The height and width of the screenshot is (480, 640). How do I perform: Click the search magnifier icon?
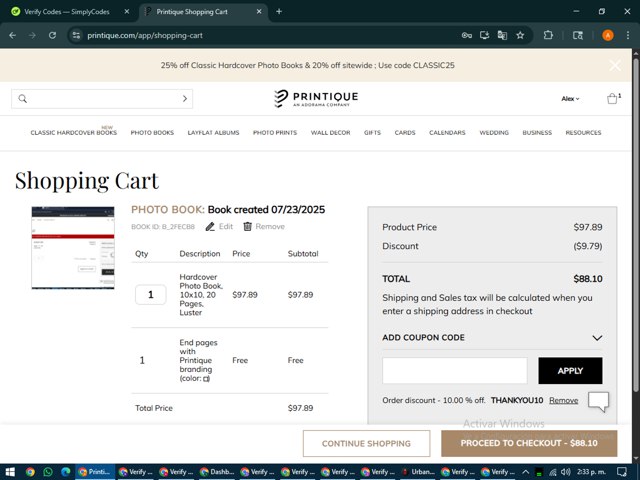point(23,99)
